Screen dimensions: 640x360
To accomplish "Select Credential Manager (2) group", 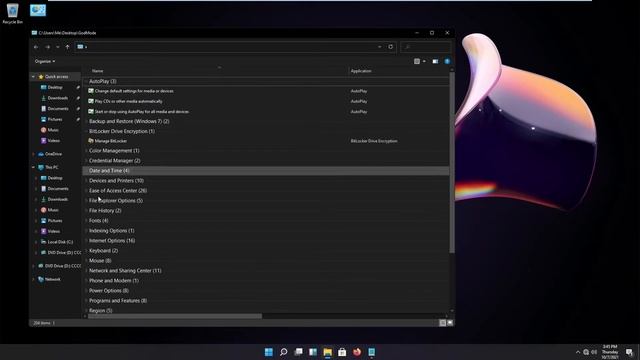I will [x=115, y=161].
